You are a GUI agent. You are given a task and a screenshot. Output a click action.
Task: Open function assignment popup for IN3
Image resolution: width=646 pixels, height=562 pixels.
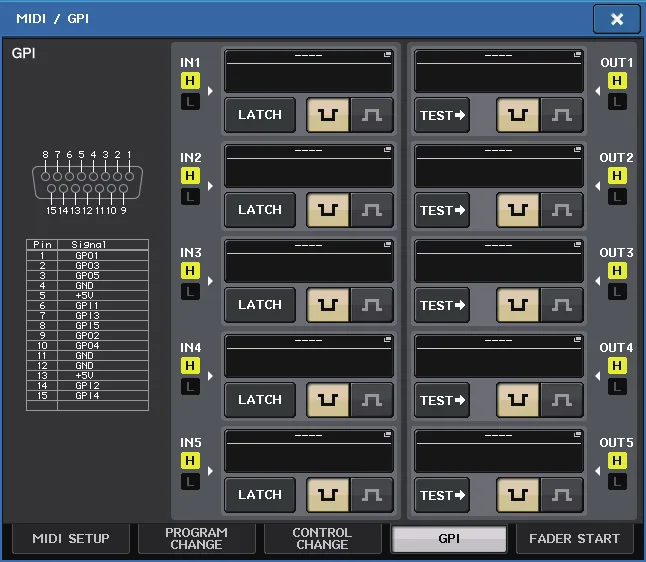(x=309, y=261)
